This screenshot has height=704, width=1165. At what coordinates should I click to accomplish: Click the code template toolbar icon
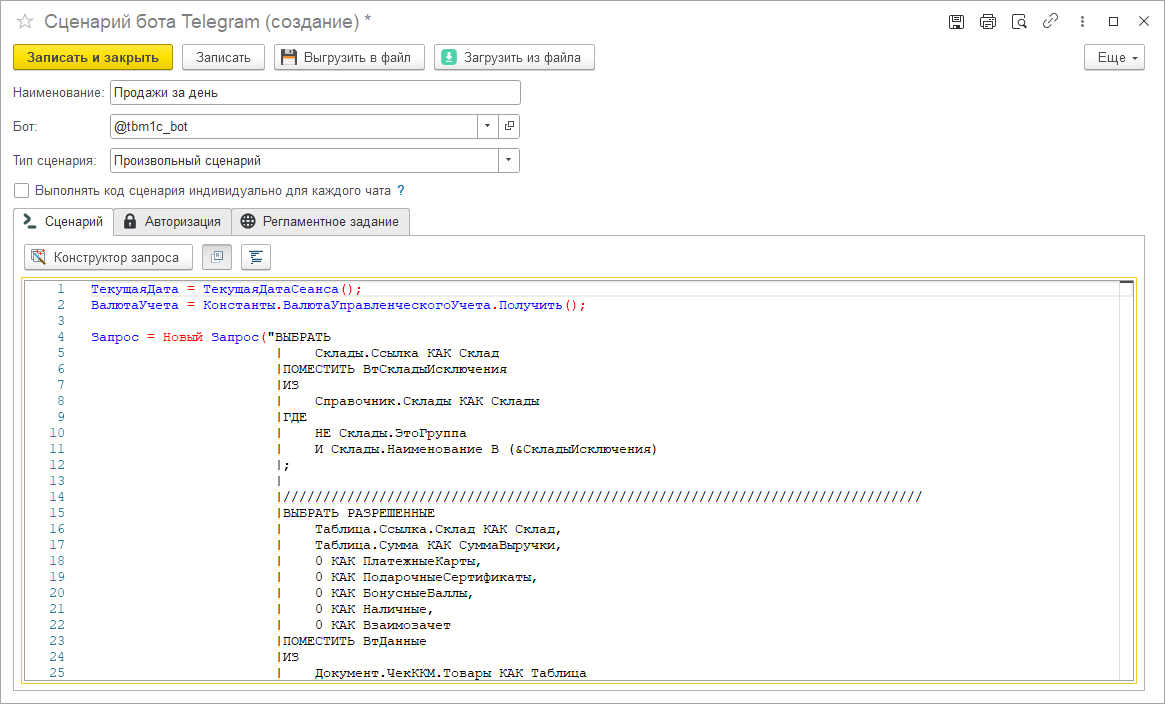click(x=217, y=257)
